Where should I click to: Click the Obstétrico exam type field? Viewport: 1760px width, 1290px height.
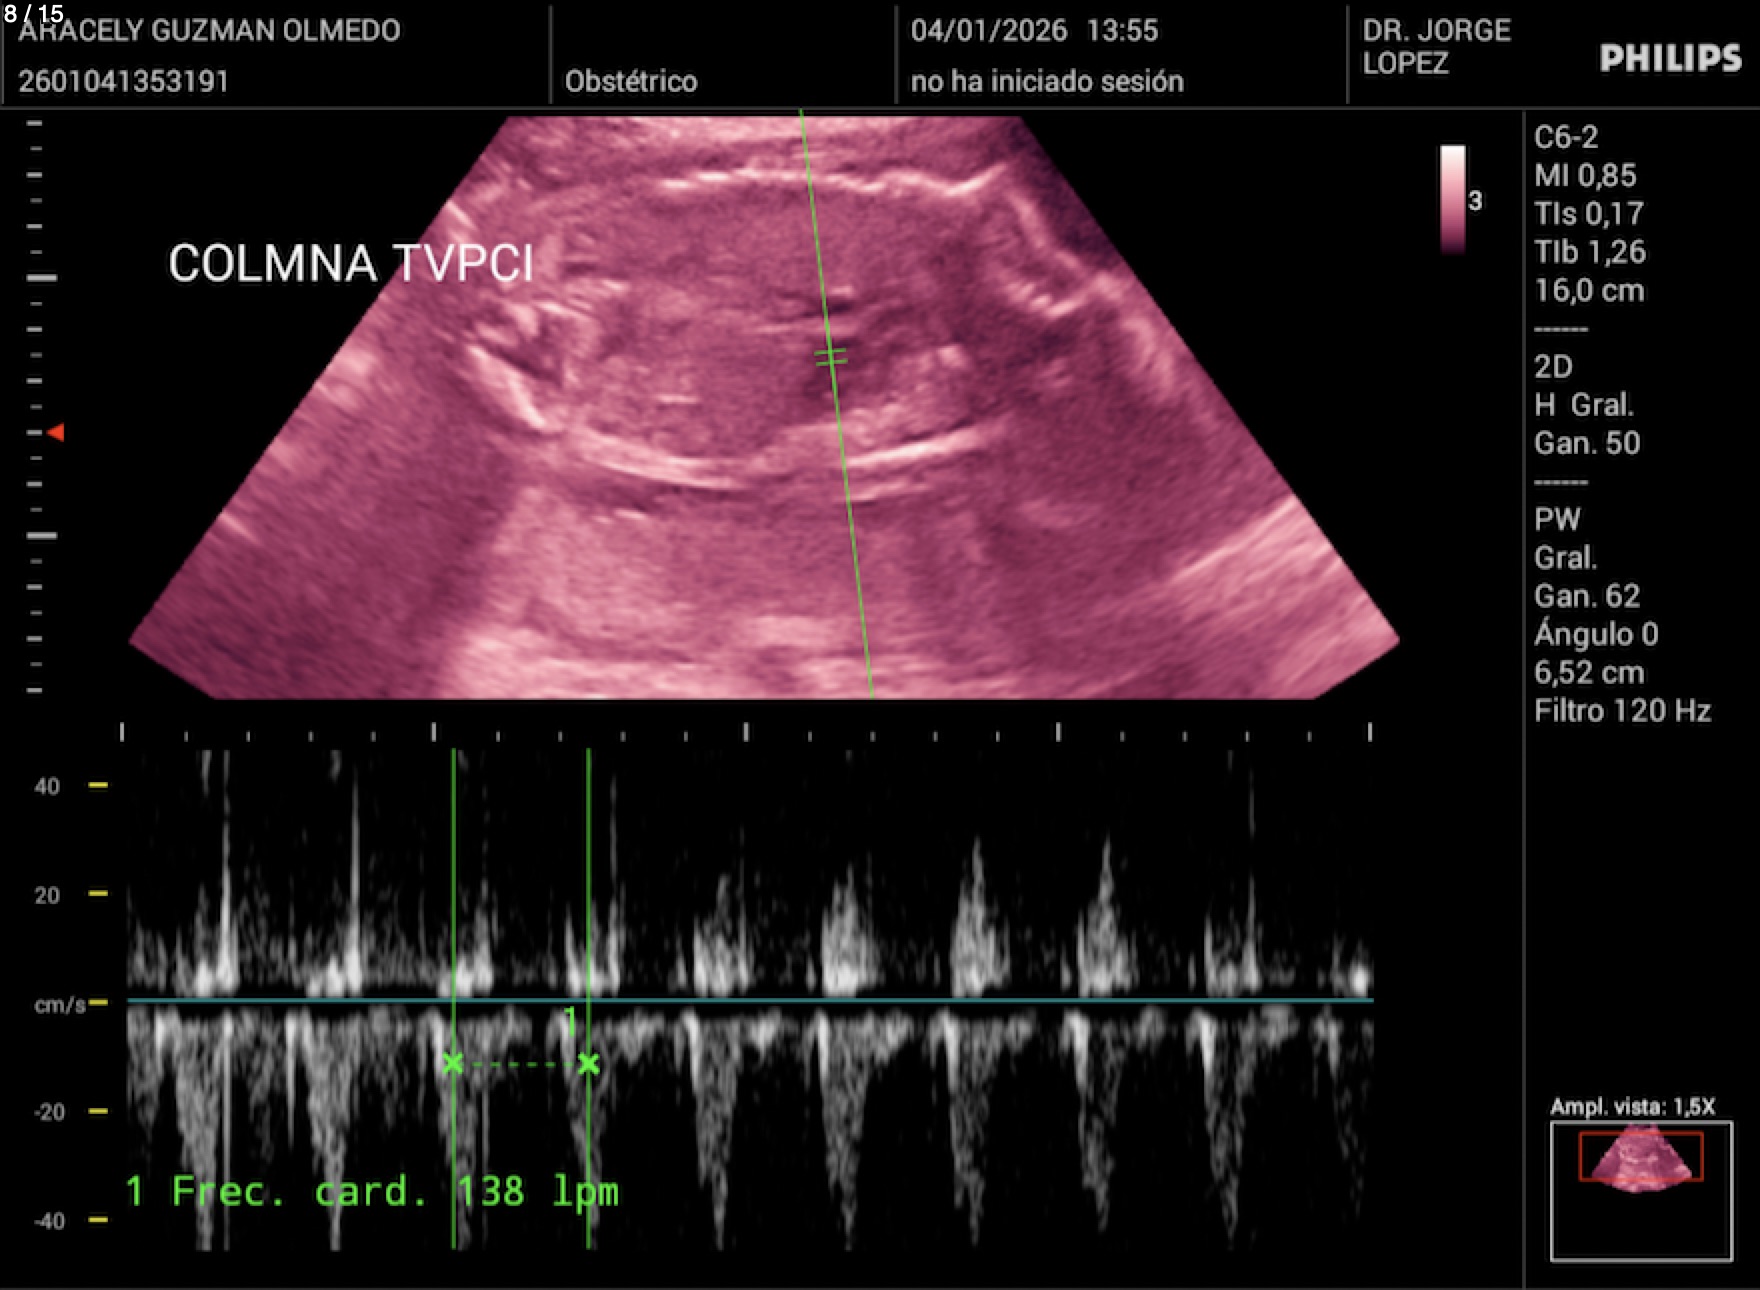click(x=631, y=81)
